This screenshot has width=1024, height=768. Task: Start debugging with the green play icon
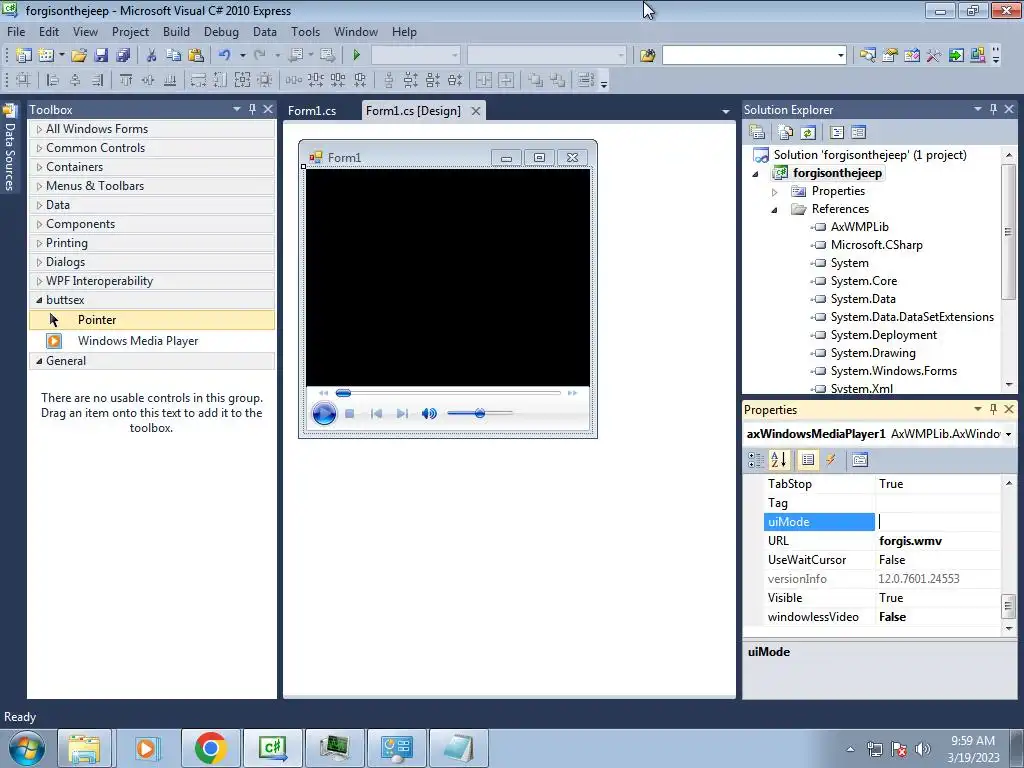tap(357, 56)
